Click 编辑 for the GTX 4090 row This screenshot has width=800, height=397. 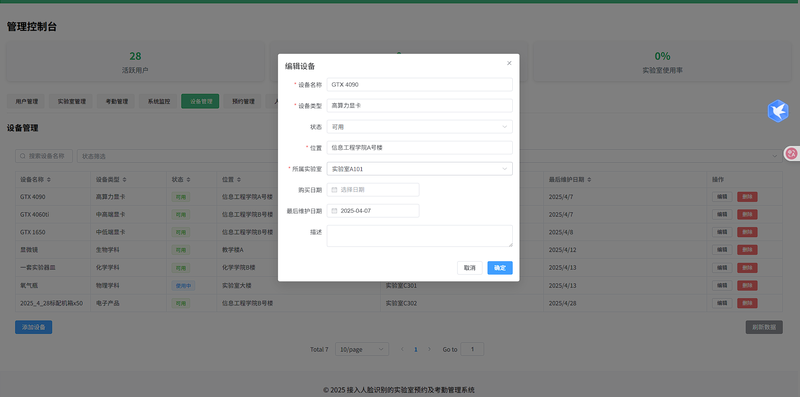click(x=722, y=197)
